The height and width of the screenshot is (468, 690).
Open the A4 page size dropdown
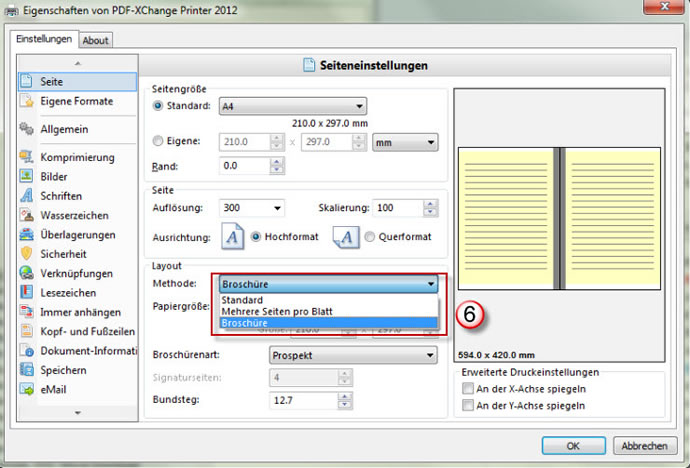(293, 106)
